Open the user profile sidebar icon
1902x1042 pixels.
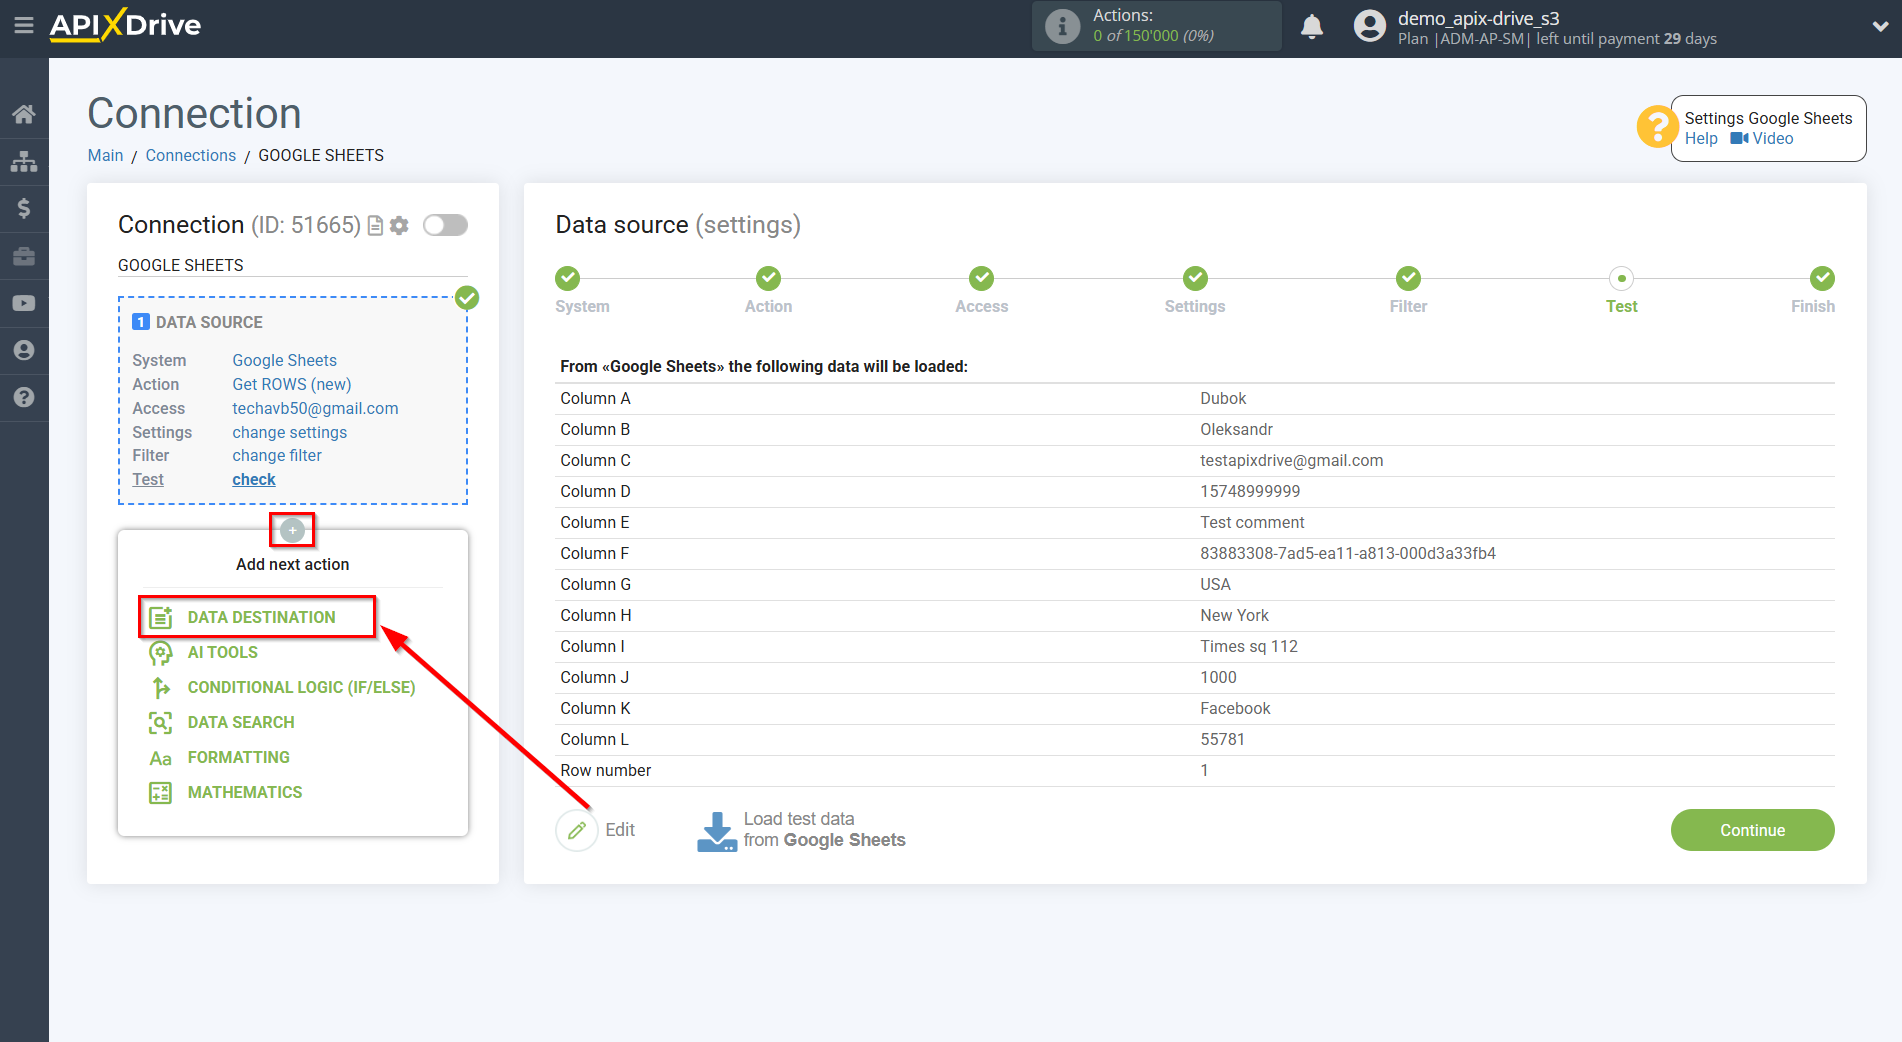pos(24,350)
